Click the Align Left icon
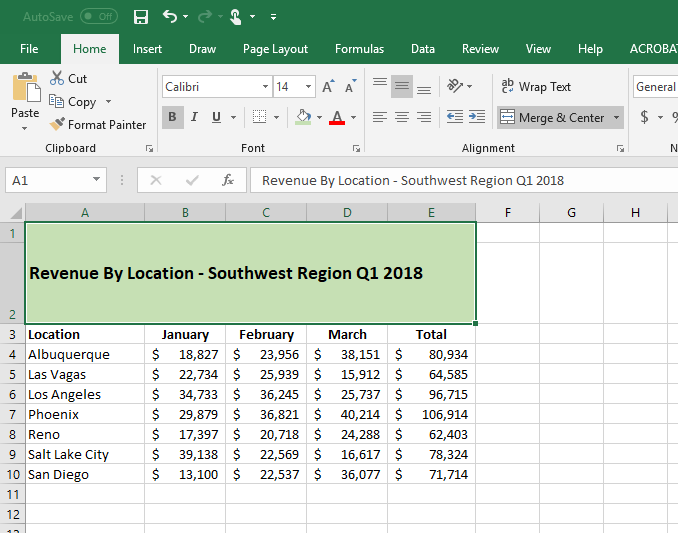Image resolution: width=678 pixels, height=533 pixels. (x=380, y=117)
